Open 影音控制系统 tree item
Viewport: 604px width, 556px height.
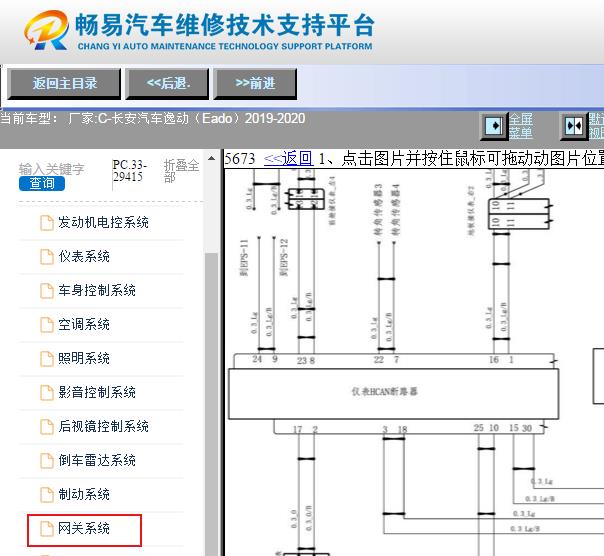97,392
